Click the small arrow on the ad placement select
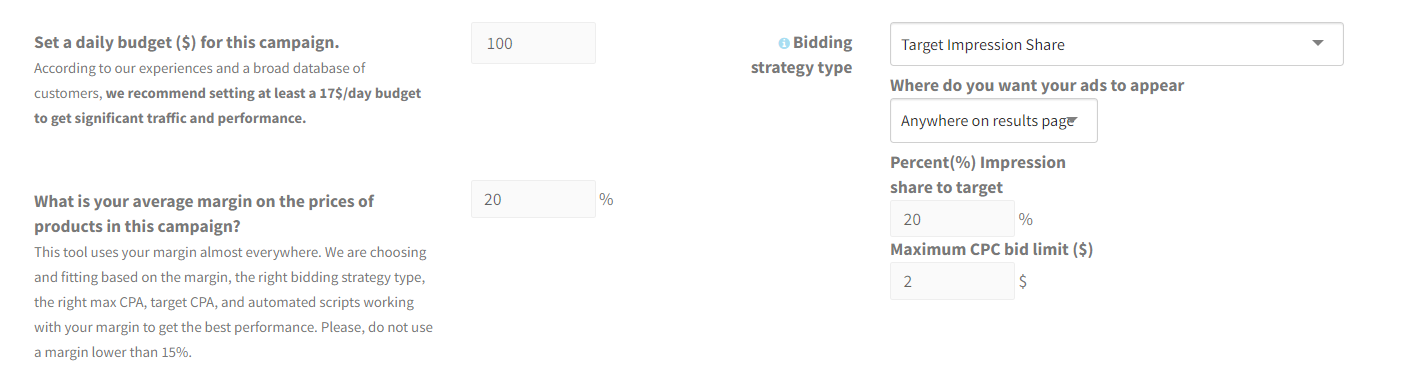The height and width of the screenshot is (376, 1405). coord(1071,121)
